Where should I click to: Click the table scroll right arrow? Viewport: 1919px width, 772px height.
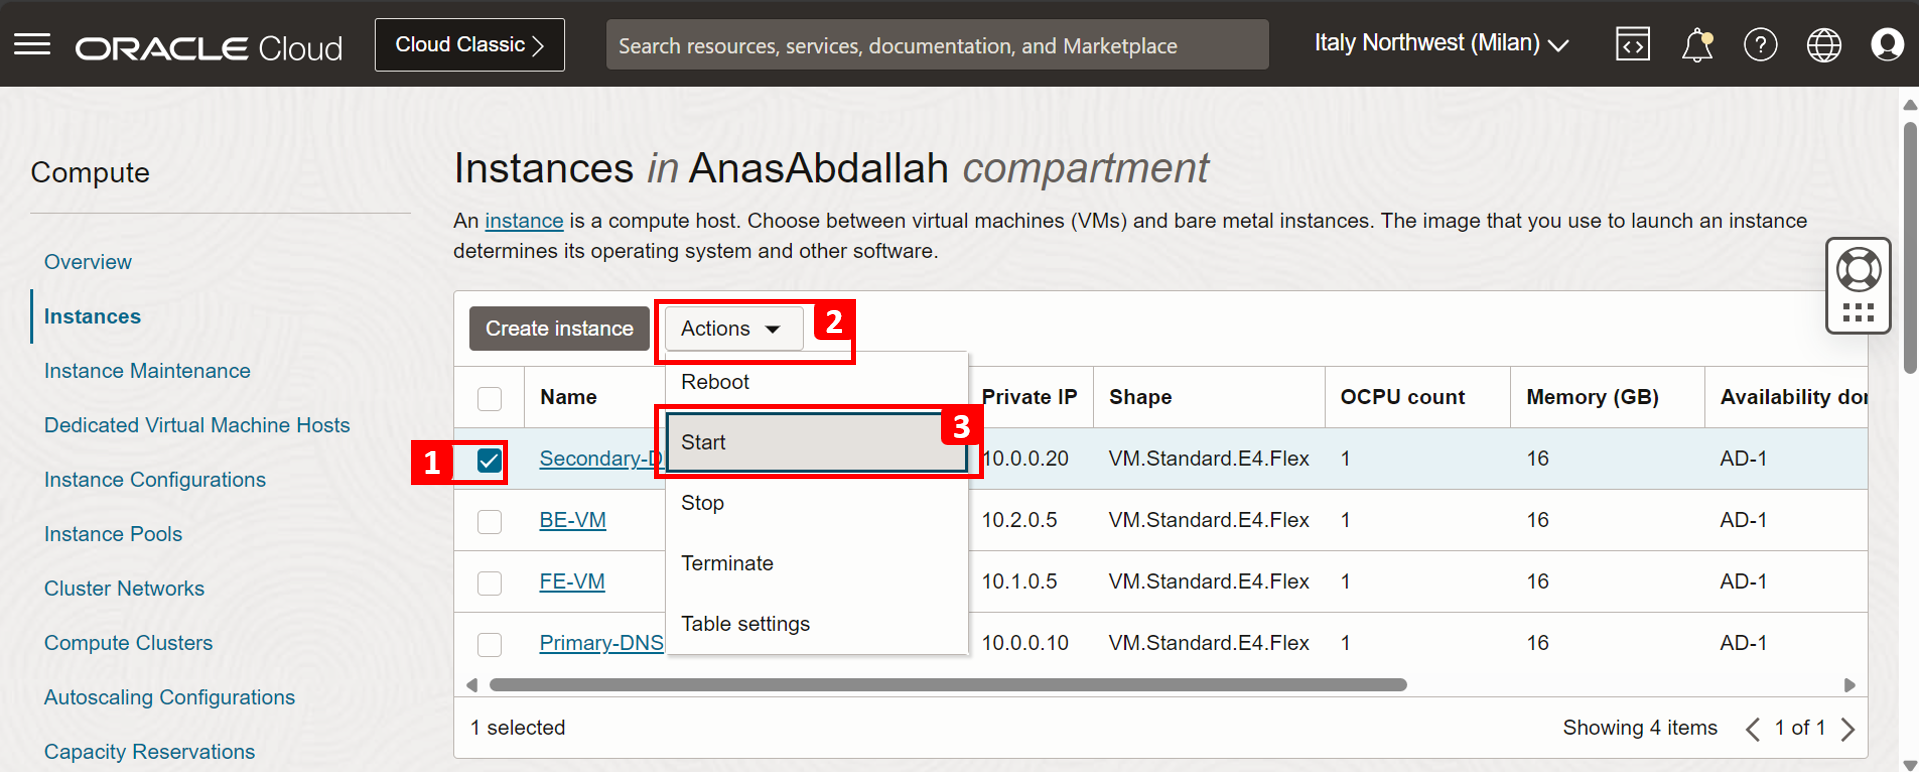click(1849, 685)
